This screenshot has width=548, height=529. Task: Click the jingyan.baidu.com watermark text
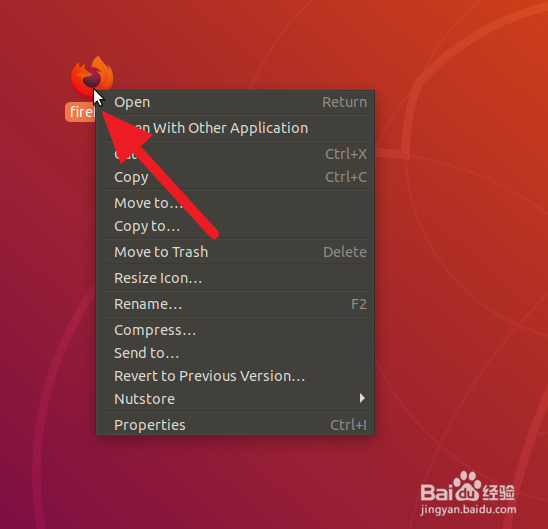pos(468,510)
